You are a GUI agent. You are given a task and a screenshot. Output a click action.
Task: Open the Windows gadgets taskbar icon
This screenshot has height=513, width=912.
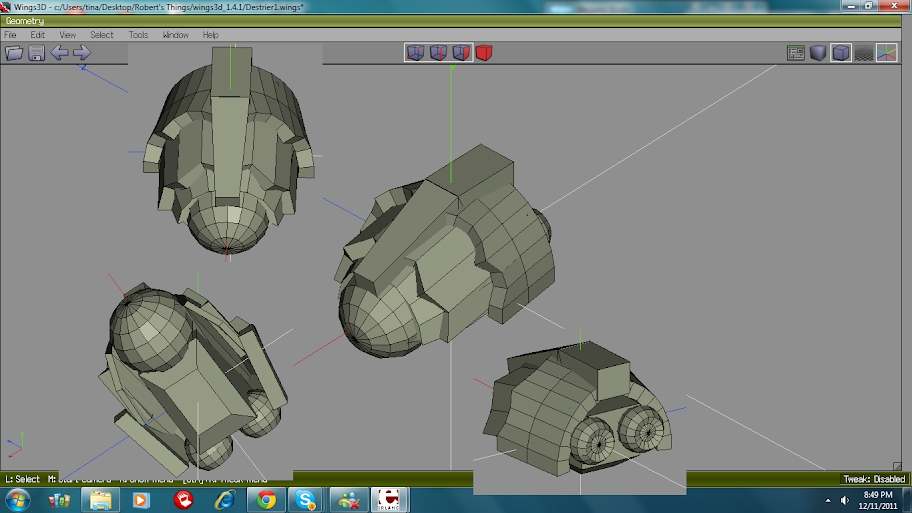(59, 500)
